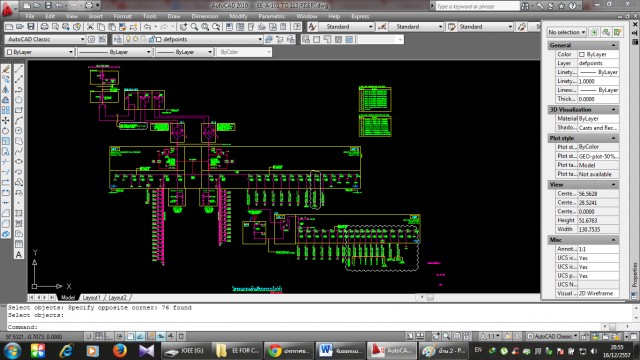Viewport: 640px width, 360px height.
Task: Select the Array tool
Action: [x=6, y=110]
